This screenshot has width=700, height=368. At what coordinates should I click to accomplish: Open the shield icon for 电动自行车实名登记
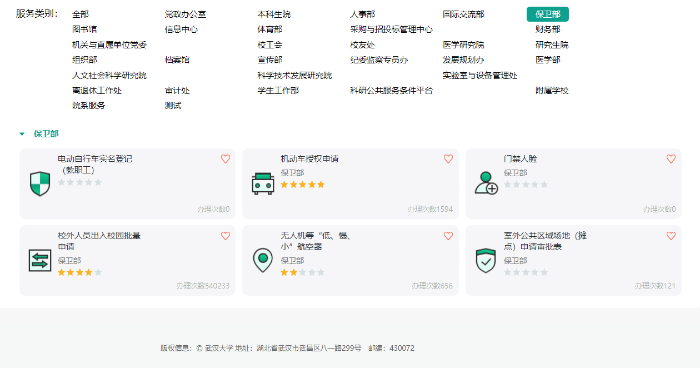[40, 184]
